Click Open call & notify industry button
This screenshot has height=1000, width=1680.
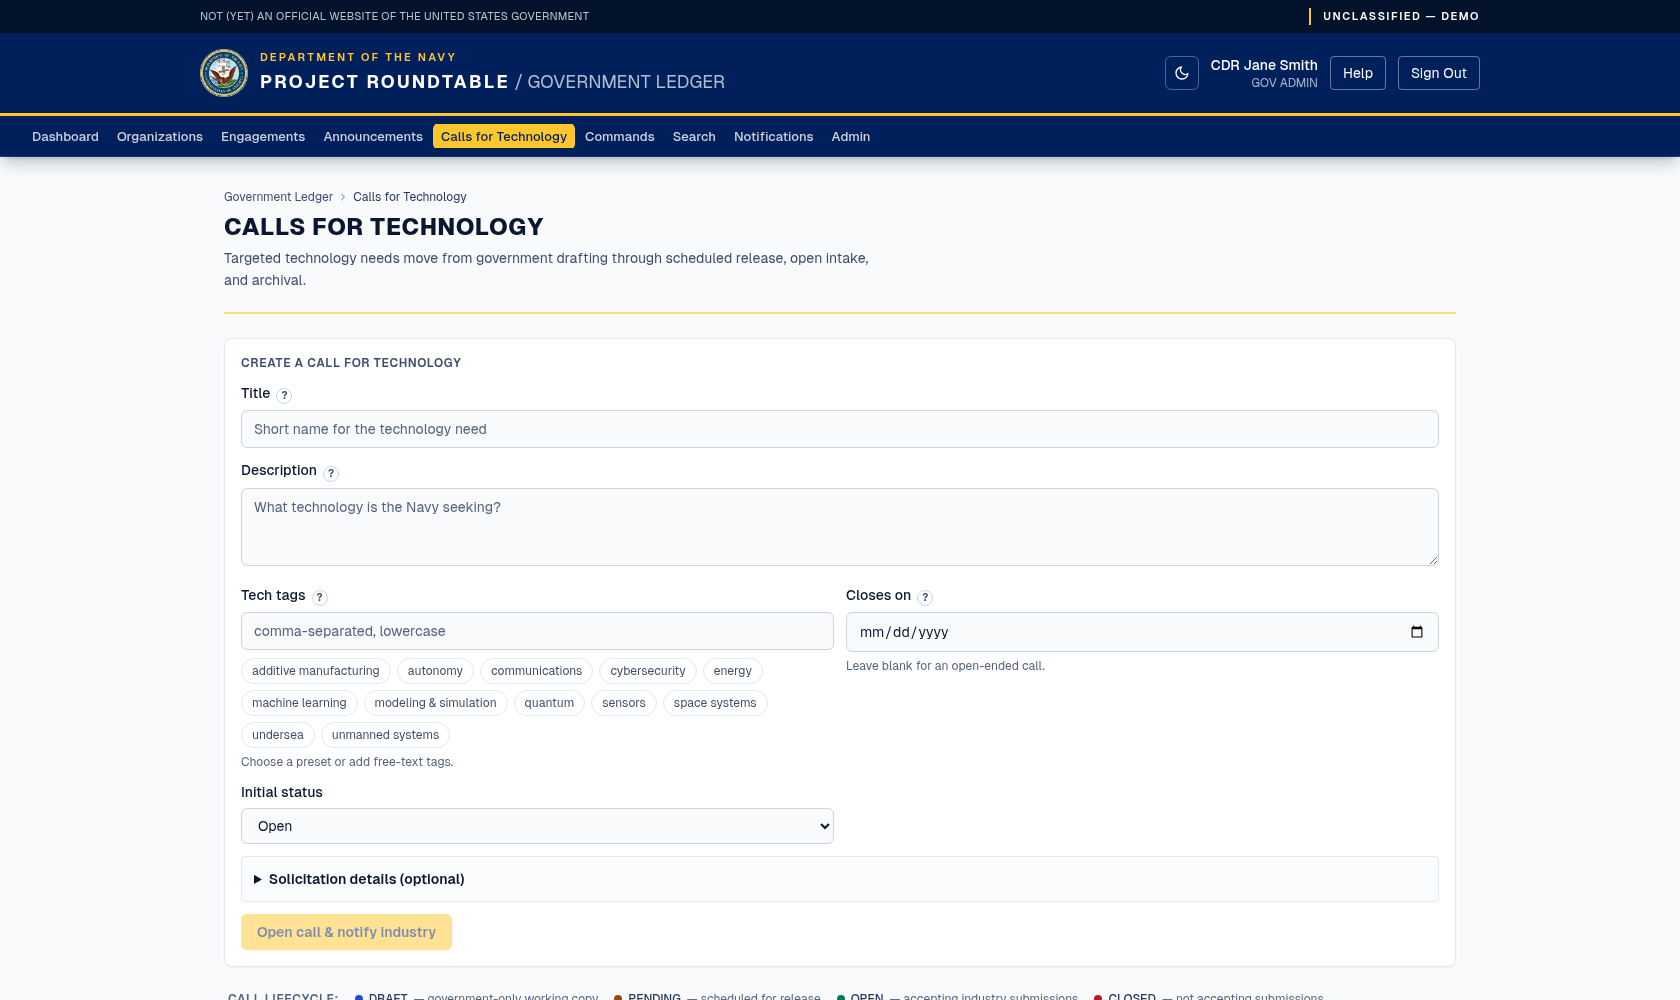coord(346,932)
